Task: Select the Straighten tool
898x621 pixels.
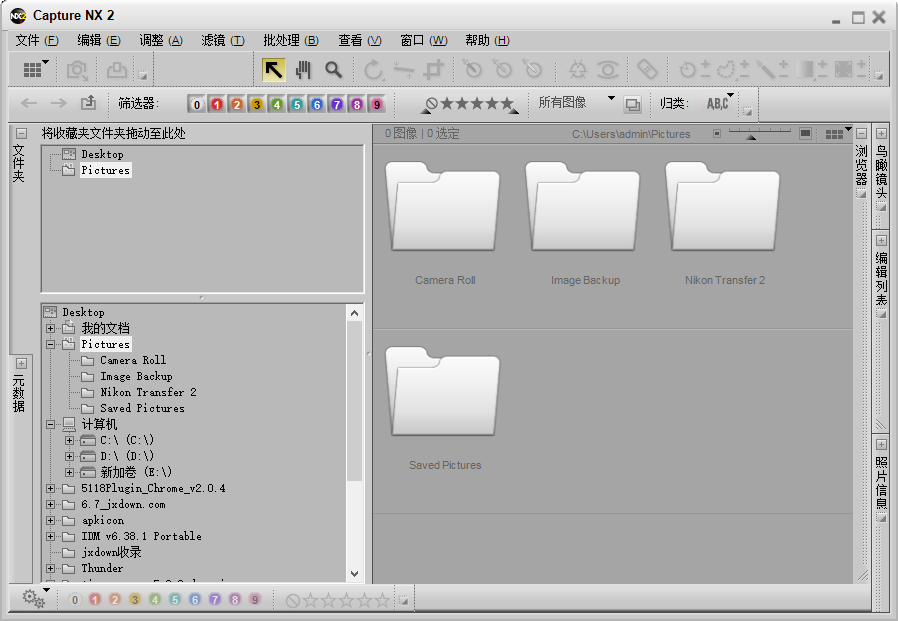Action: coord(402,70)
